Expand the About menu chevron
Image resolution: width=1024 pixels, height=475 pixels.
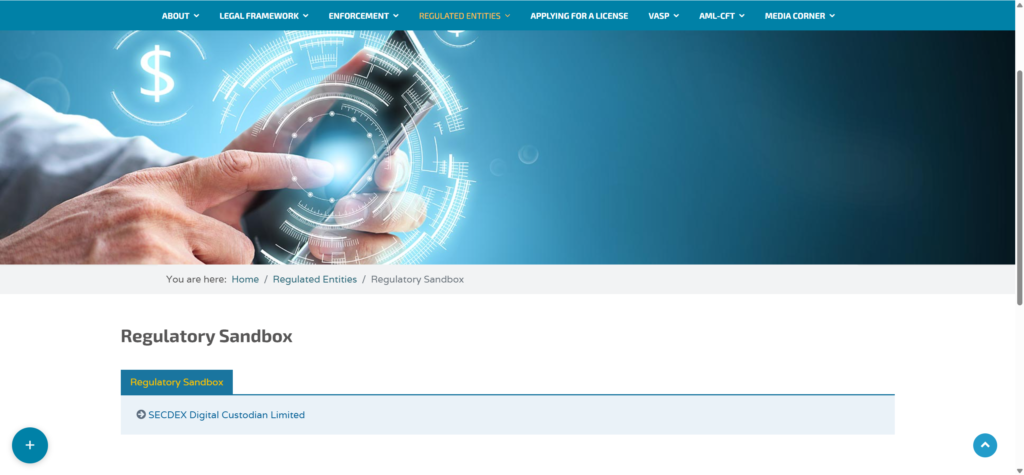[196, 16]
